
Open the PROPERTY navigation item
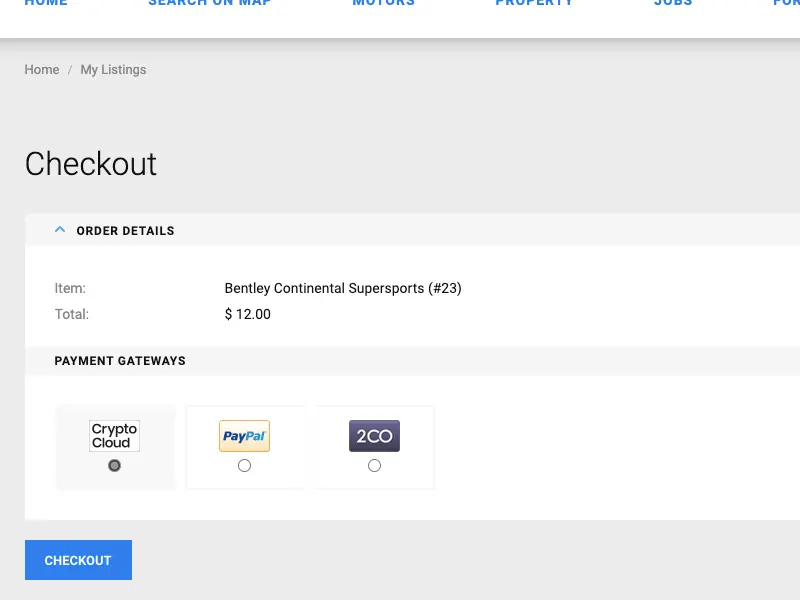[x=534, y=3]
